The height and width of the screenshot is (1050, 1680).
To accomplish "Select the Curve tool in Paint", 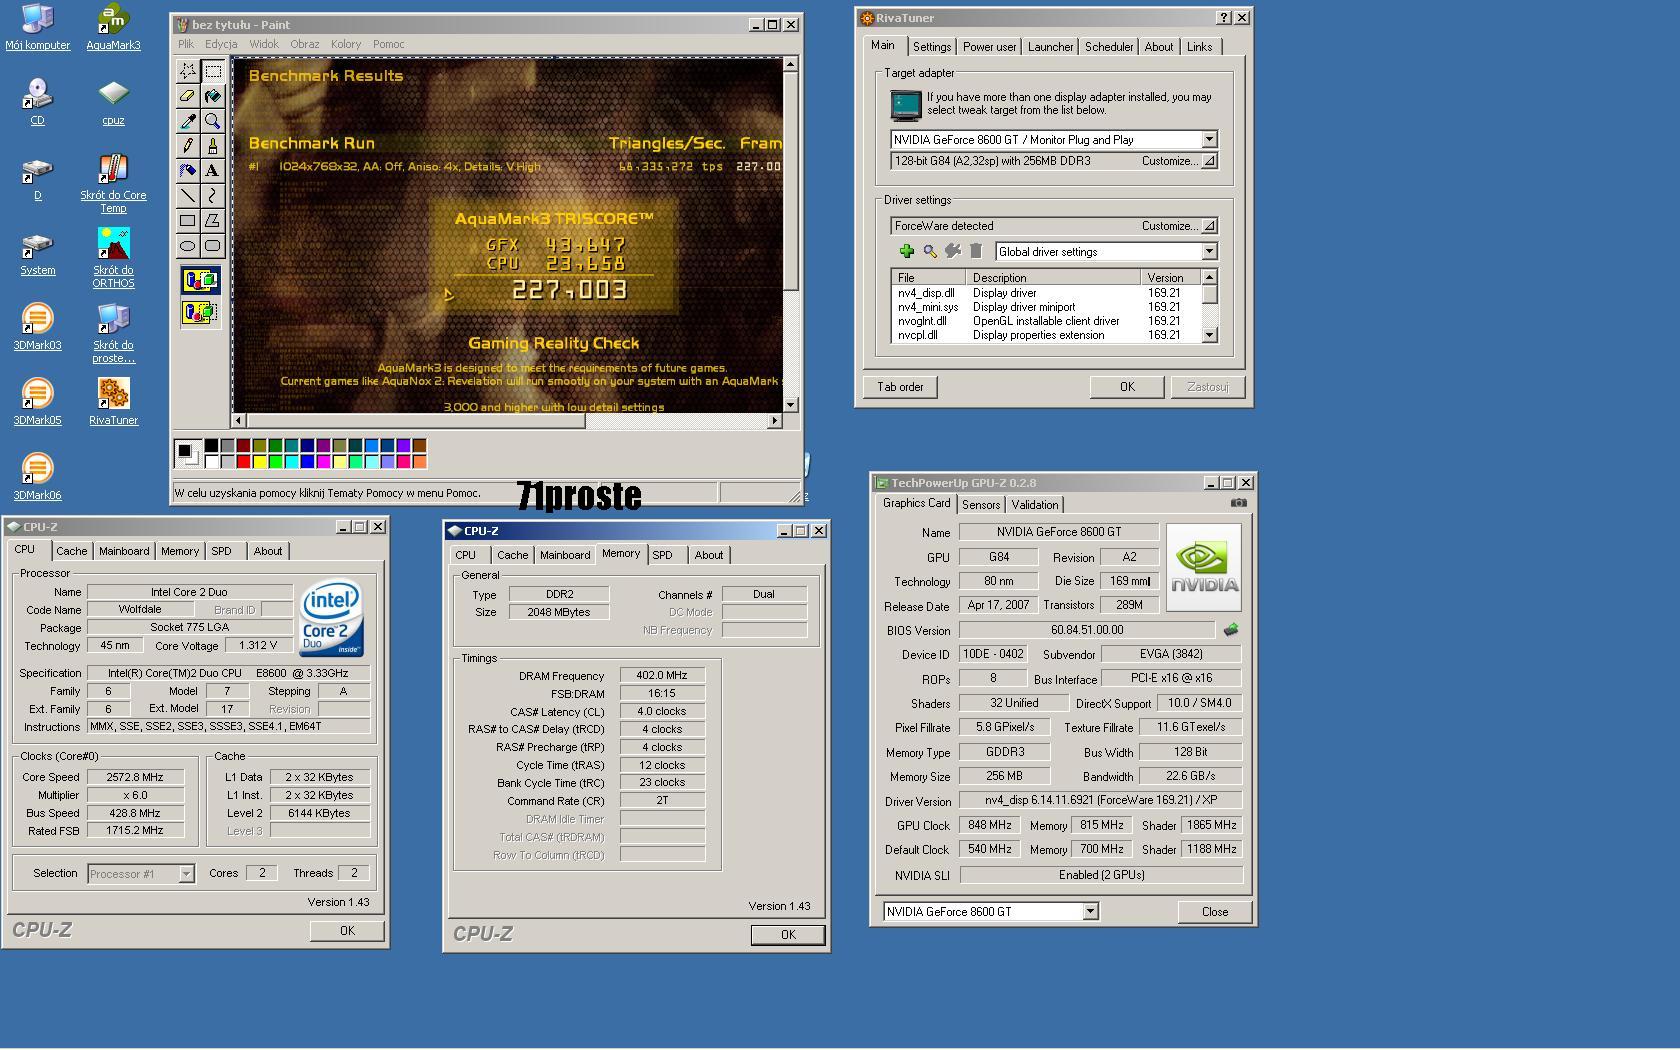I will [x=213, y=196].
